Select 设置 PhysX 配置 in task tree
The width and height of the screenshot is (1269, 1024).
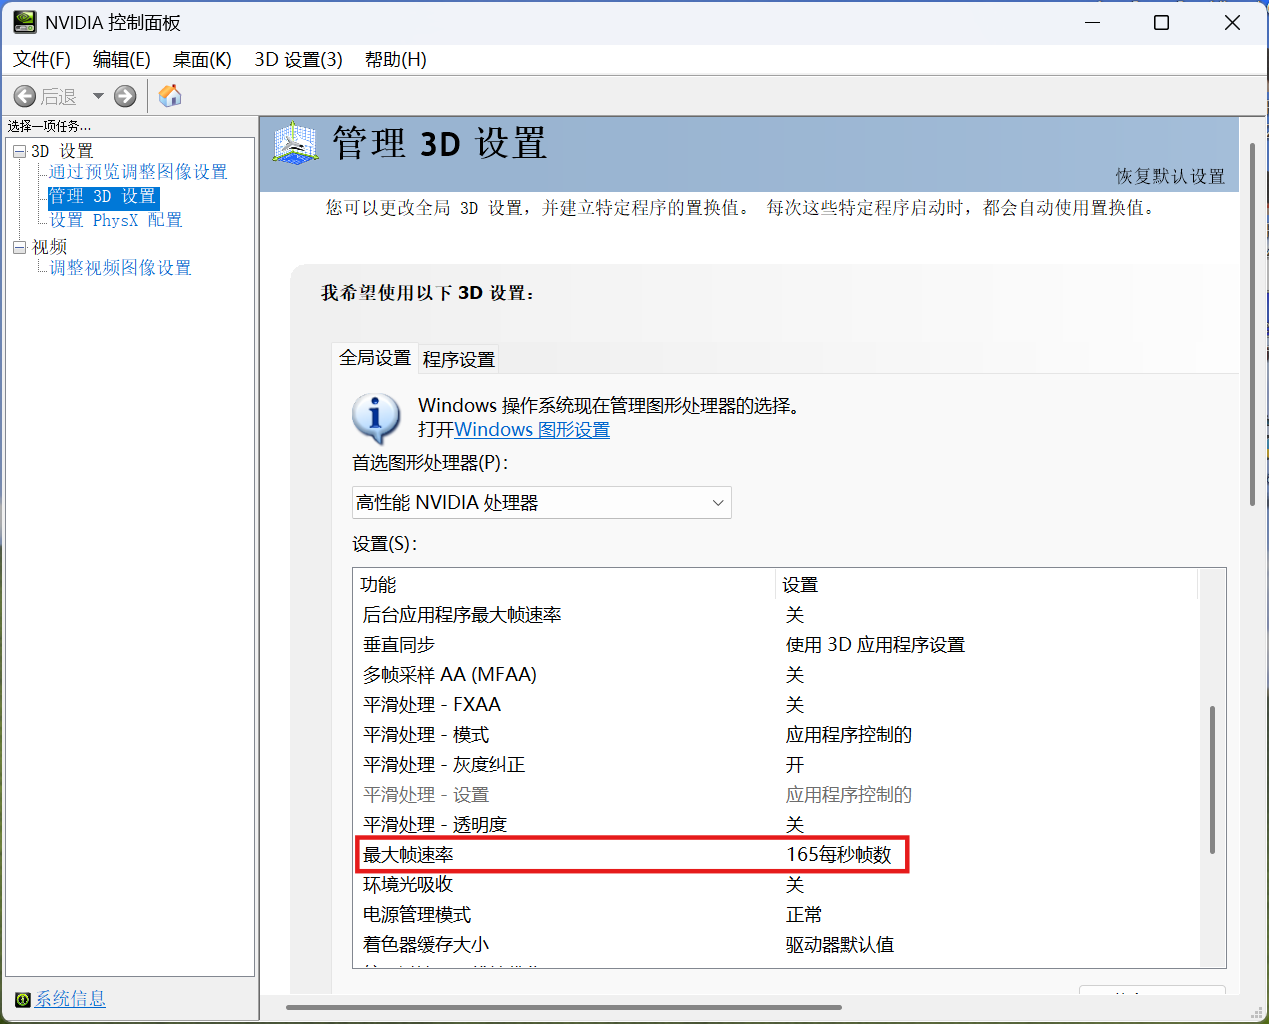coord(116,220)
